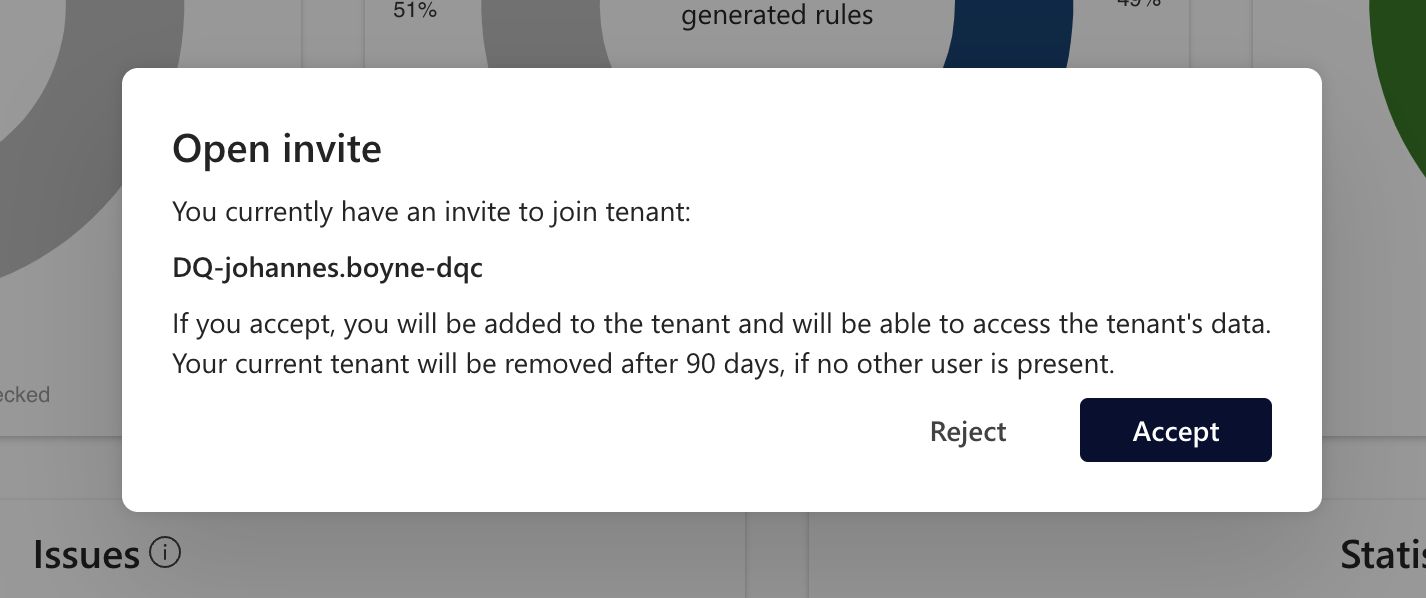The height and width of the screenshot is (598, 1426).
Task: Select the tenant name DQ-johannes.boyne-dqc
Action: (327, 269)
